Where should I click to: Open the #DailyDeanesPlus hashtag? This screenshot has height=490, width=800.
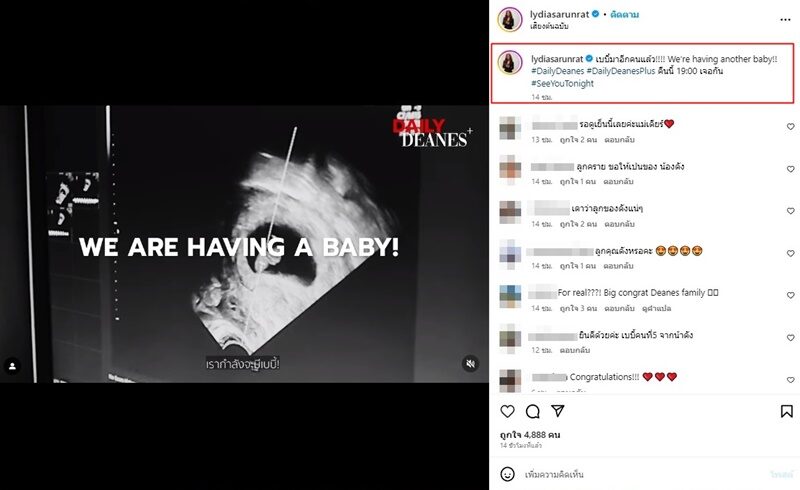620,71
